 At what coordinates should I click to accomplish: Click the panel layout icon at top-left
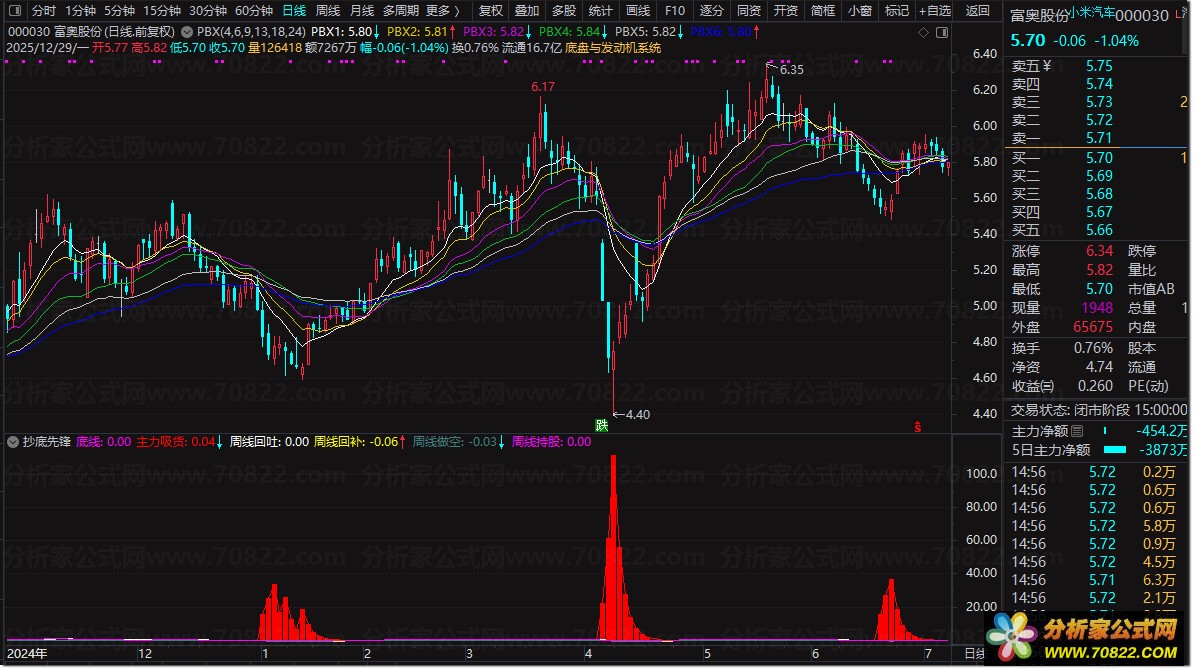tap(14, 11)
